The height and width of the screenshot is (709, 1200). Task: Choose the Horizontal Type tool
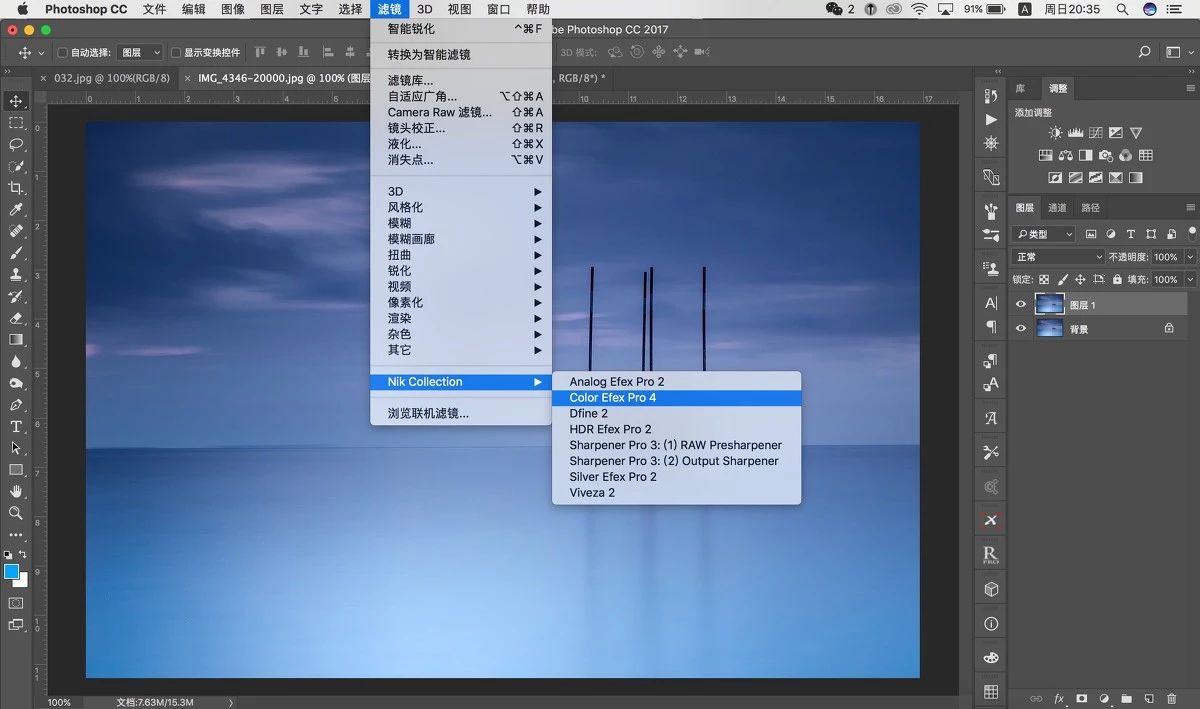16,426
